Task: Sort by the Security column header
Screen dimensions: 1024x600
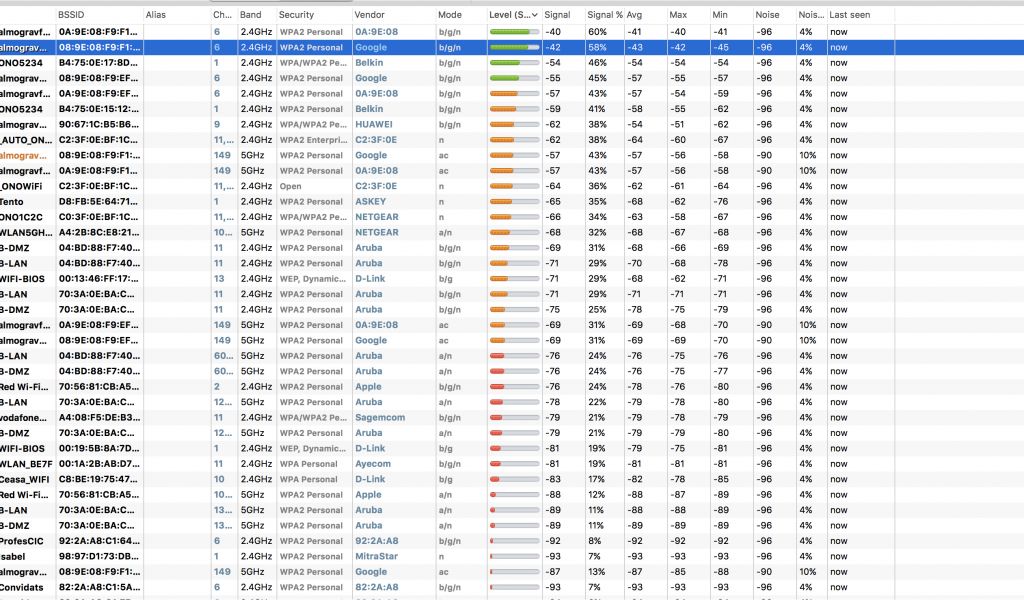Action: click(x=296, y=15)
